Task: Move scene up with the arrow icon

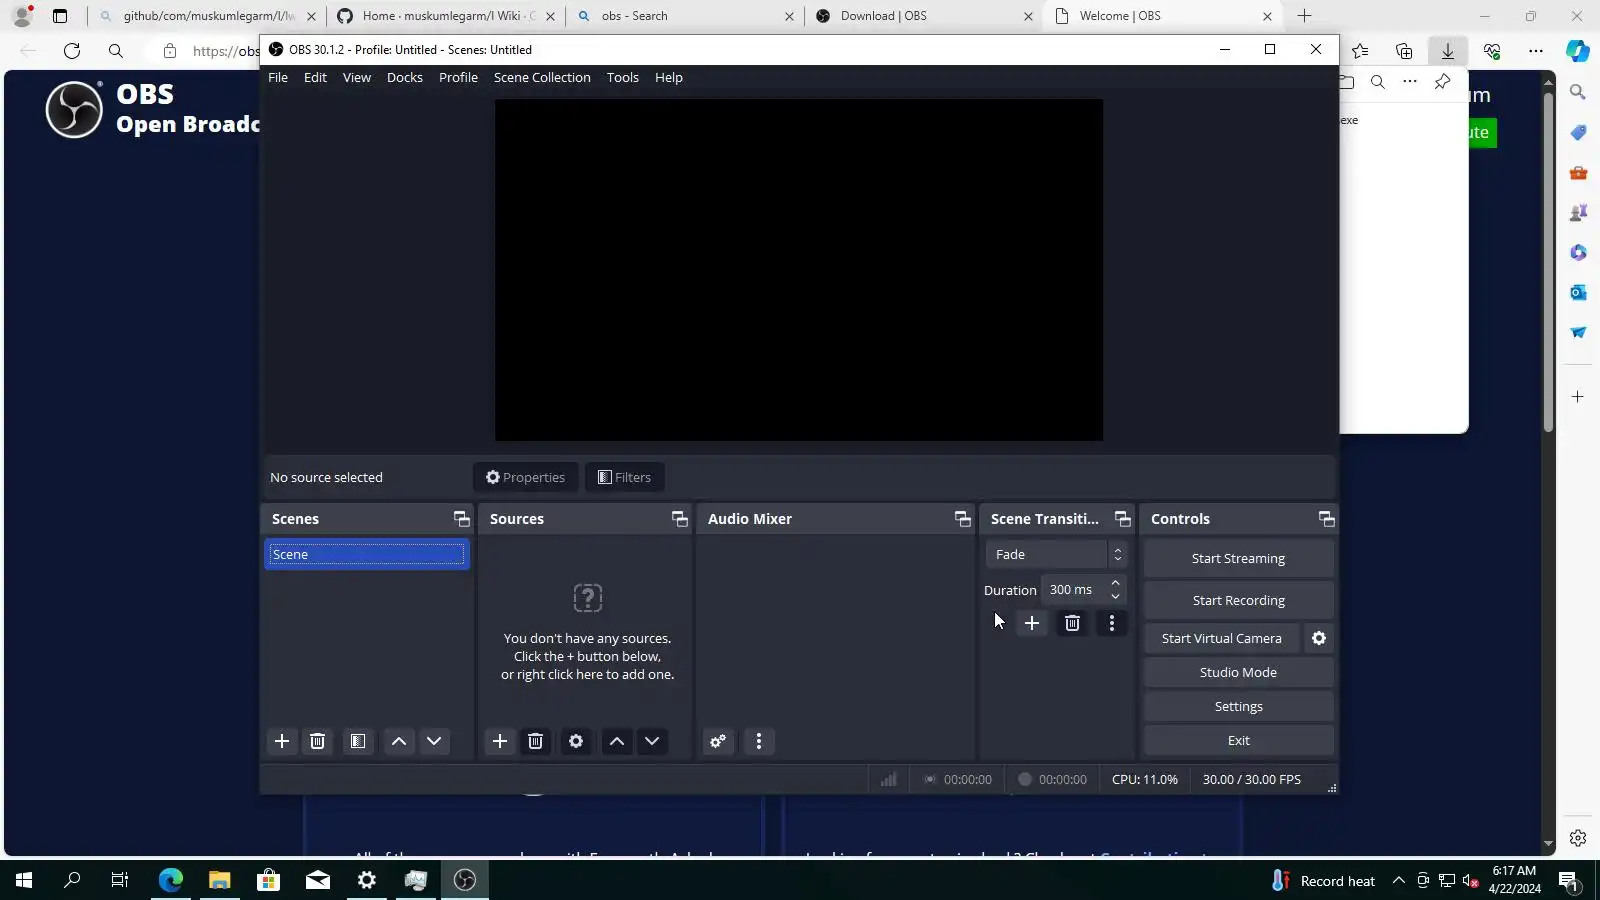Action: click(399, 741)
